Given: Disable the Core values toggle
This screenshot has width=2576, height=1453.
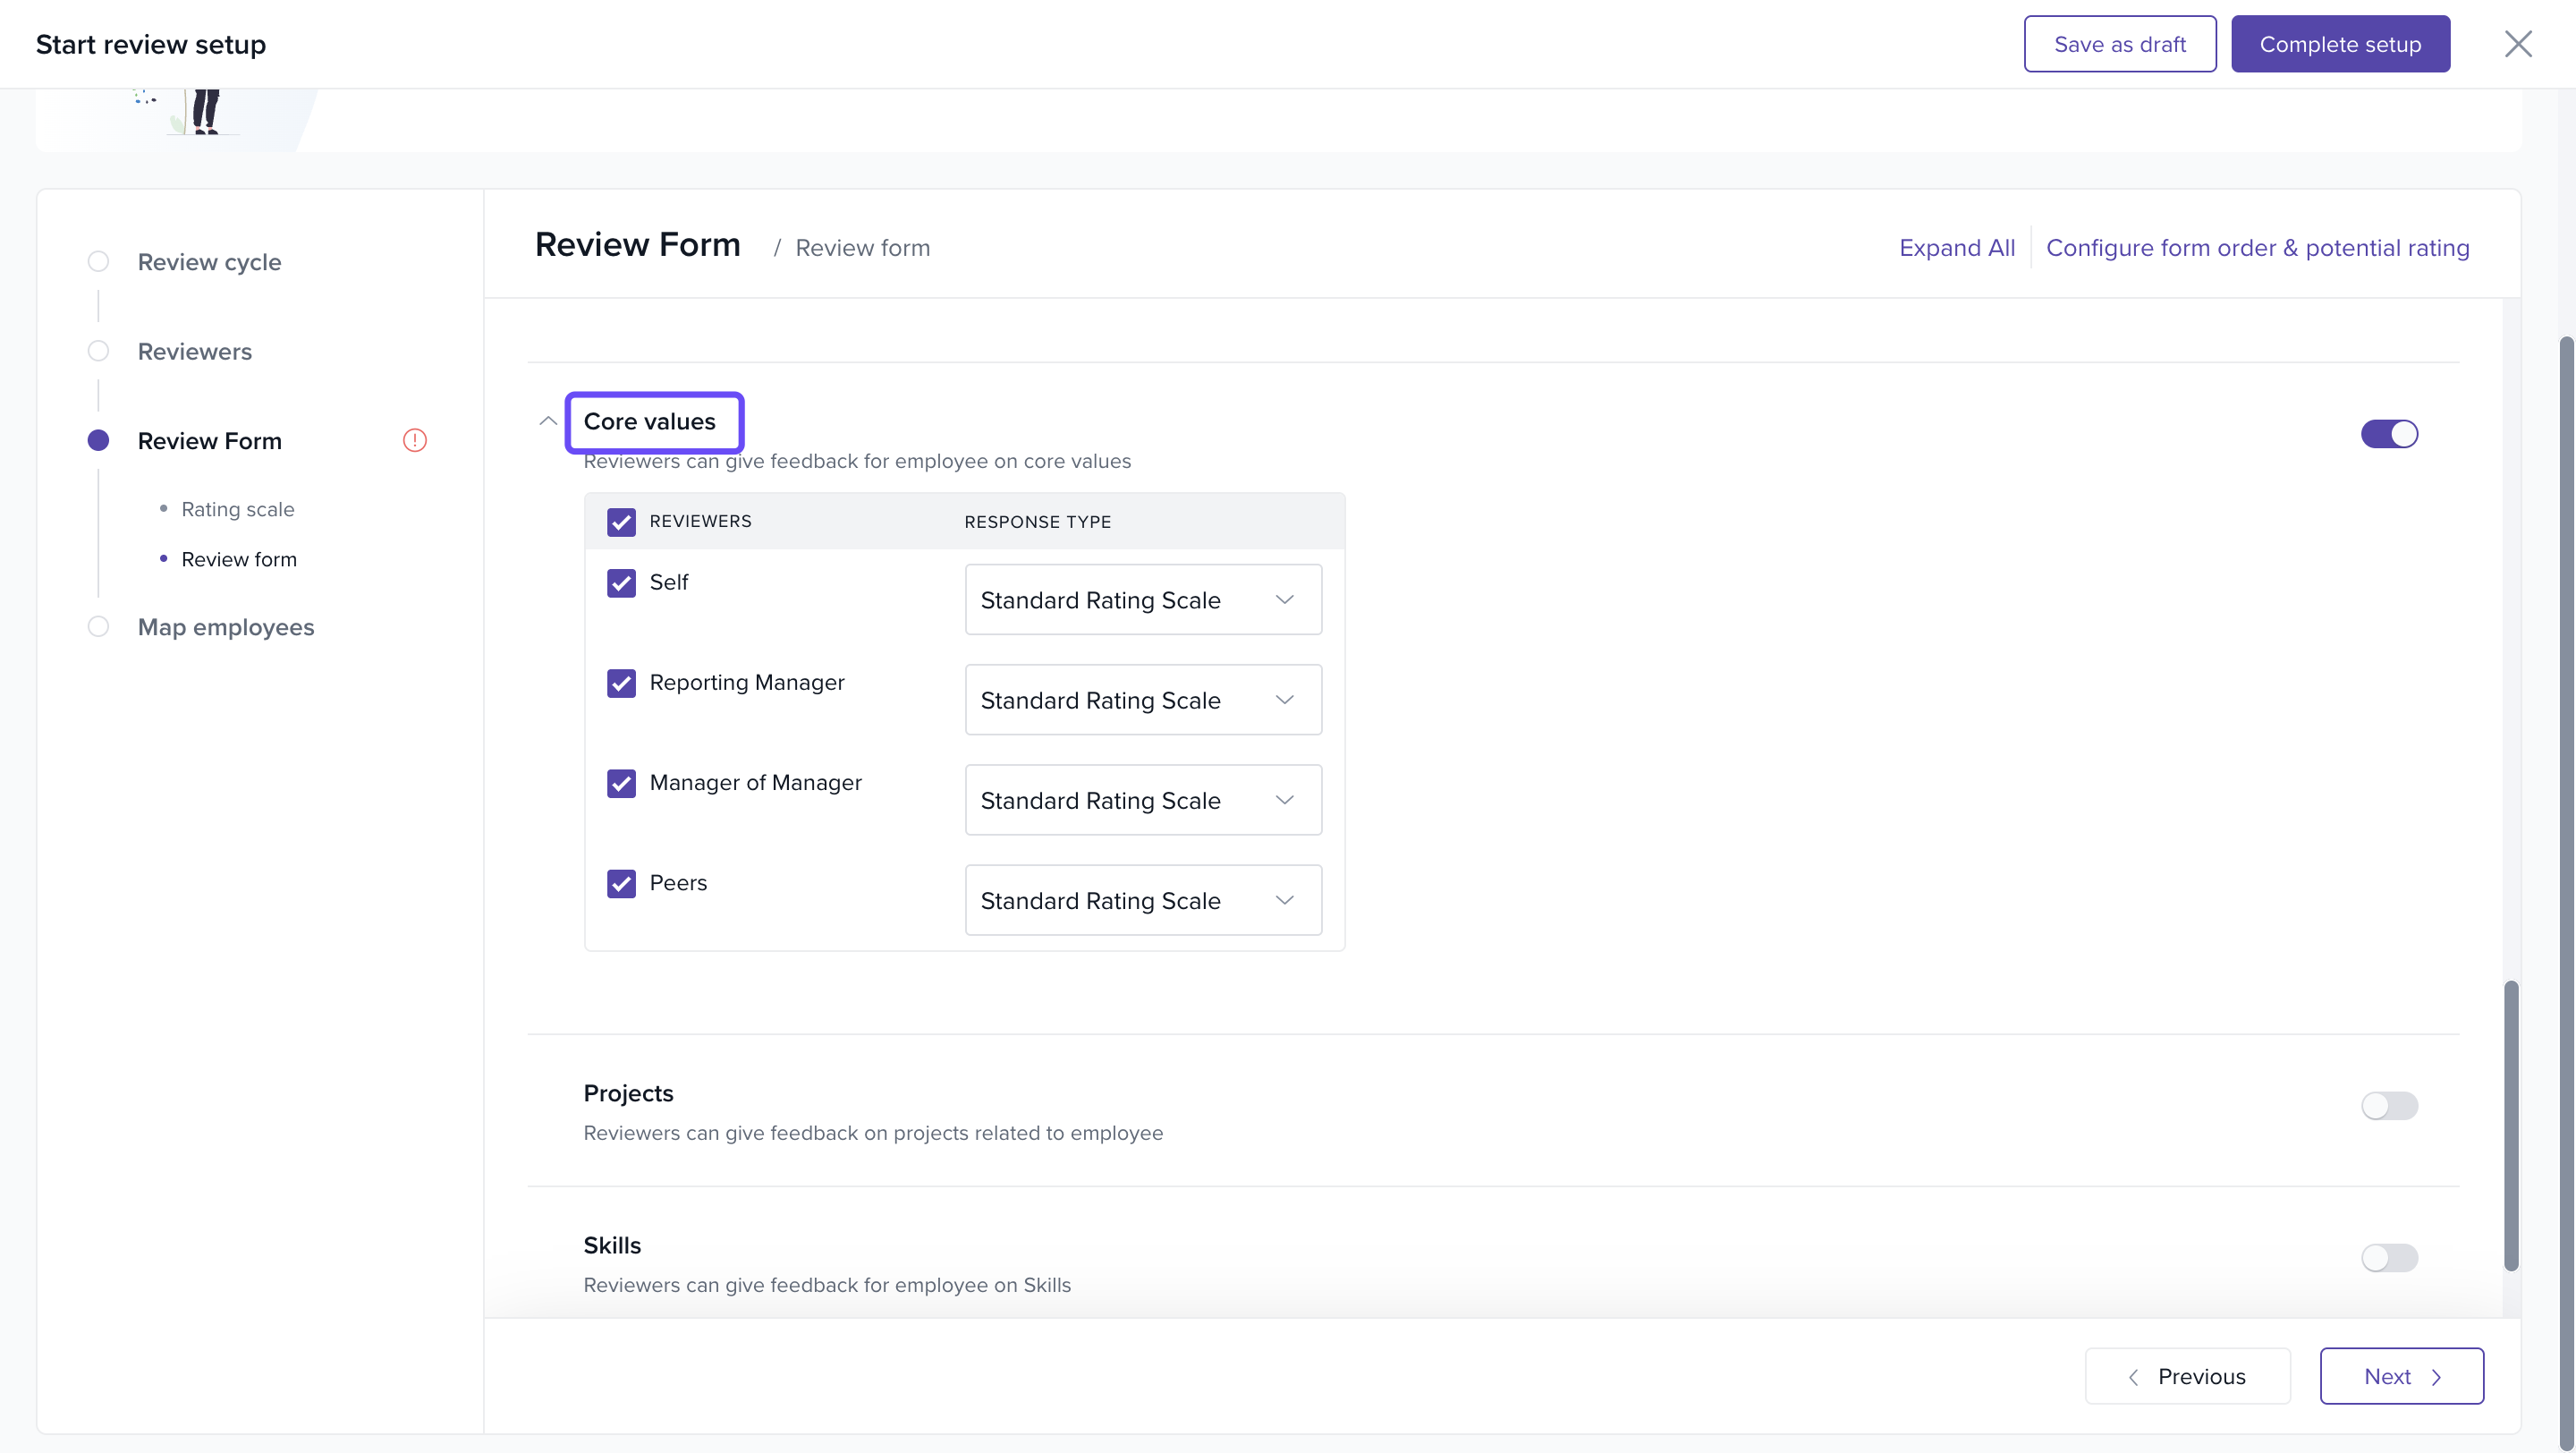Looking at the screenshot, I should tap(2389, 434).
